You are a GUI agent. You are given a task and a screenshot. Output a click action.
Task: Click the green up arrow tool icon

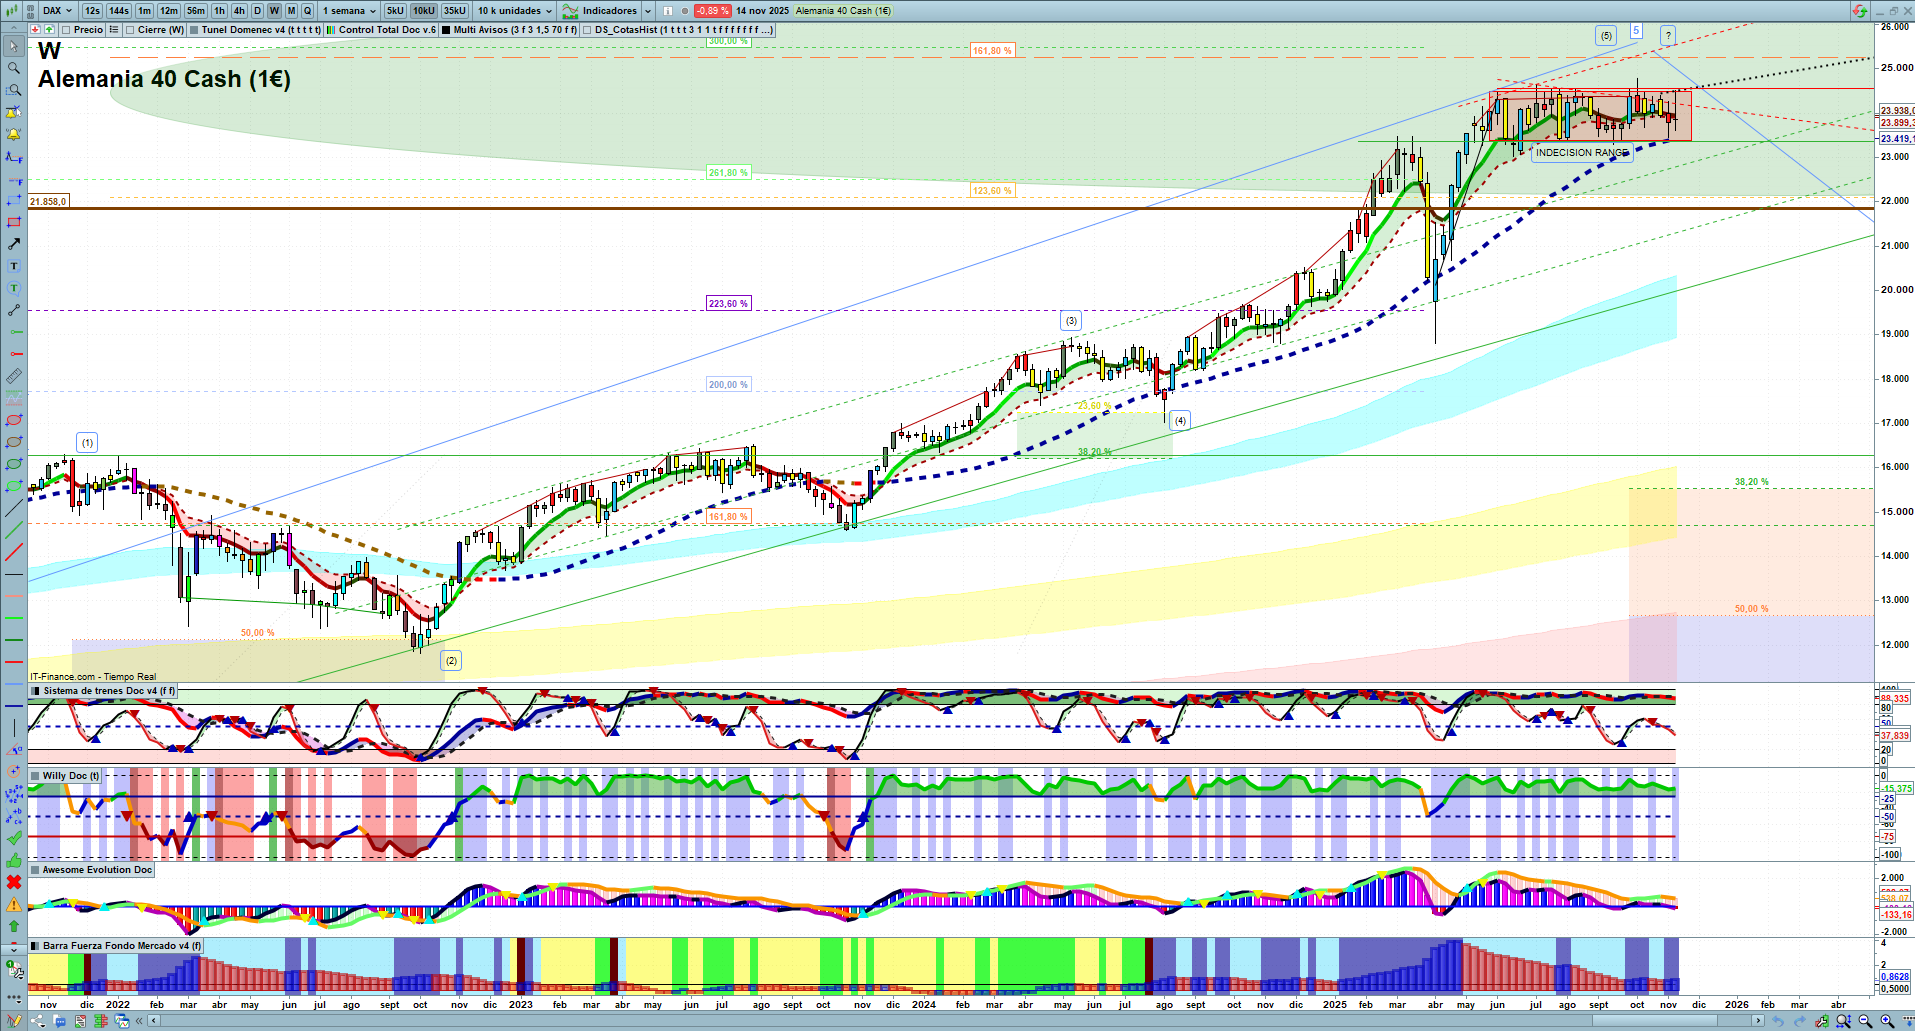point(14,926)
